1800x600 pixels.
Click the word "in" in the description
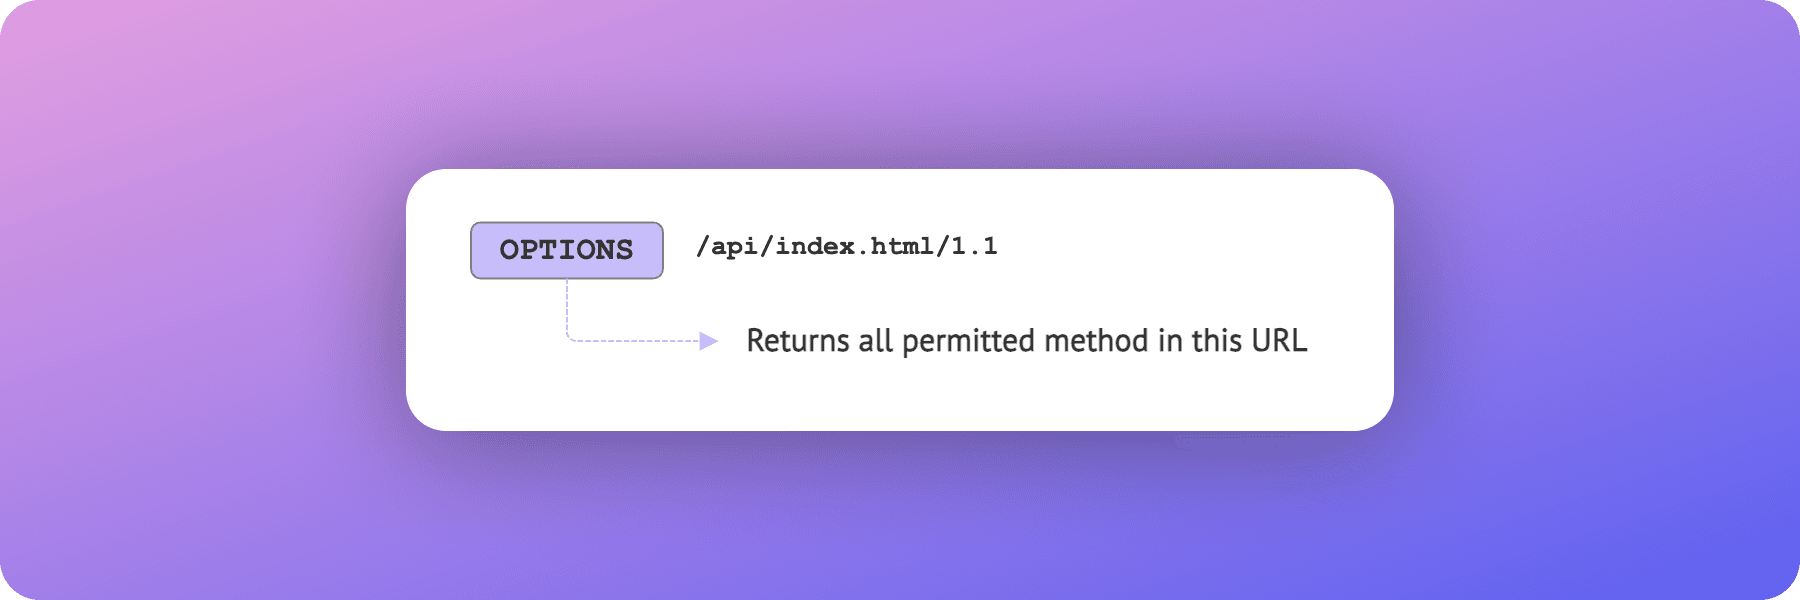1170,341
